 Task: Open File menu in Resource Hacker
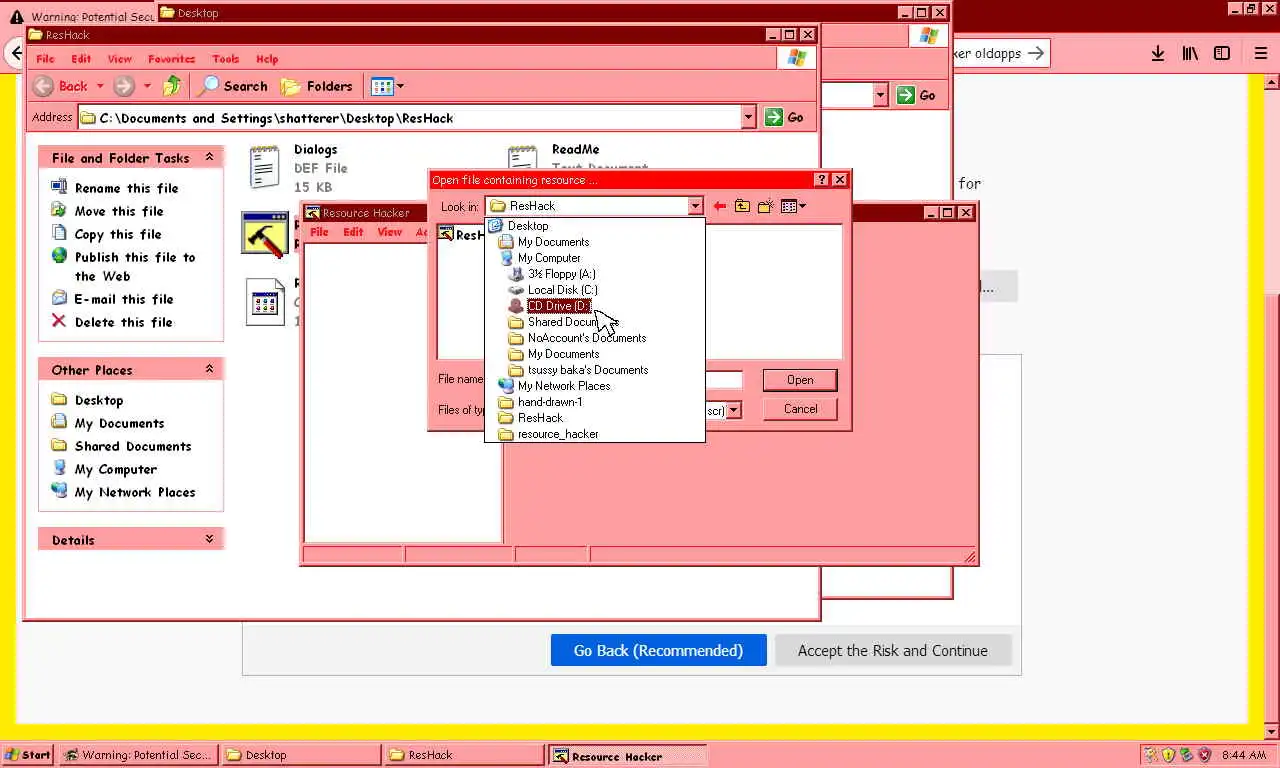tap(319, 232)
